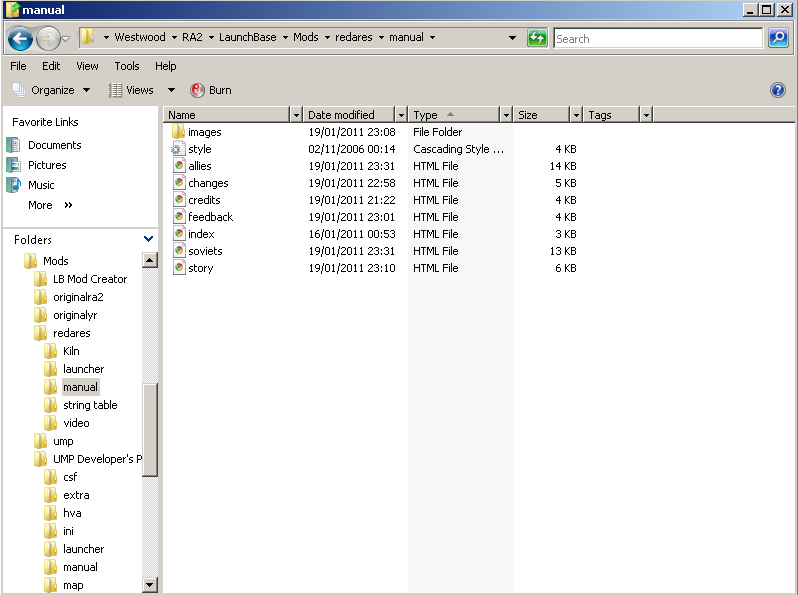Open the Help question mark icon
Screen dimensions: 798x595
click(778, 90)
